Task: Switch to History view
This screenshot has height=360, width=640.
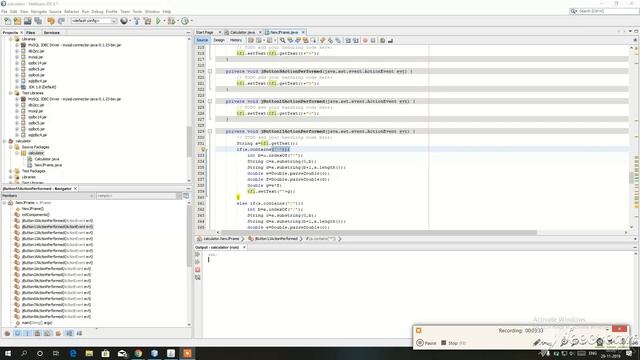Action: [236, 40]
